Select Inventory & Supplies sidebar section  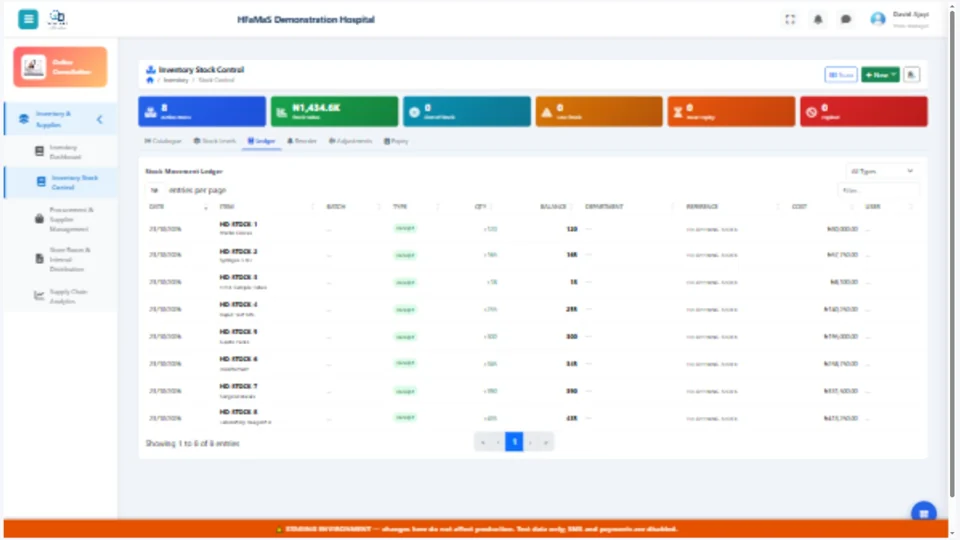click(x=60, y=119)
